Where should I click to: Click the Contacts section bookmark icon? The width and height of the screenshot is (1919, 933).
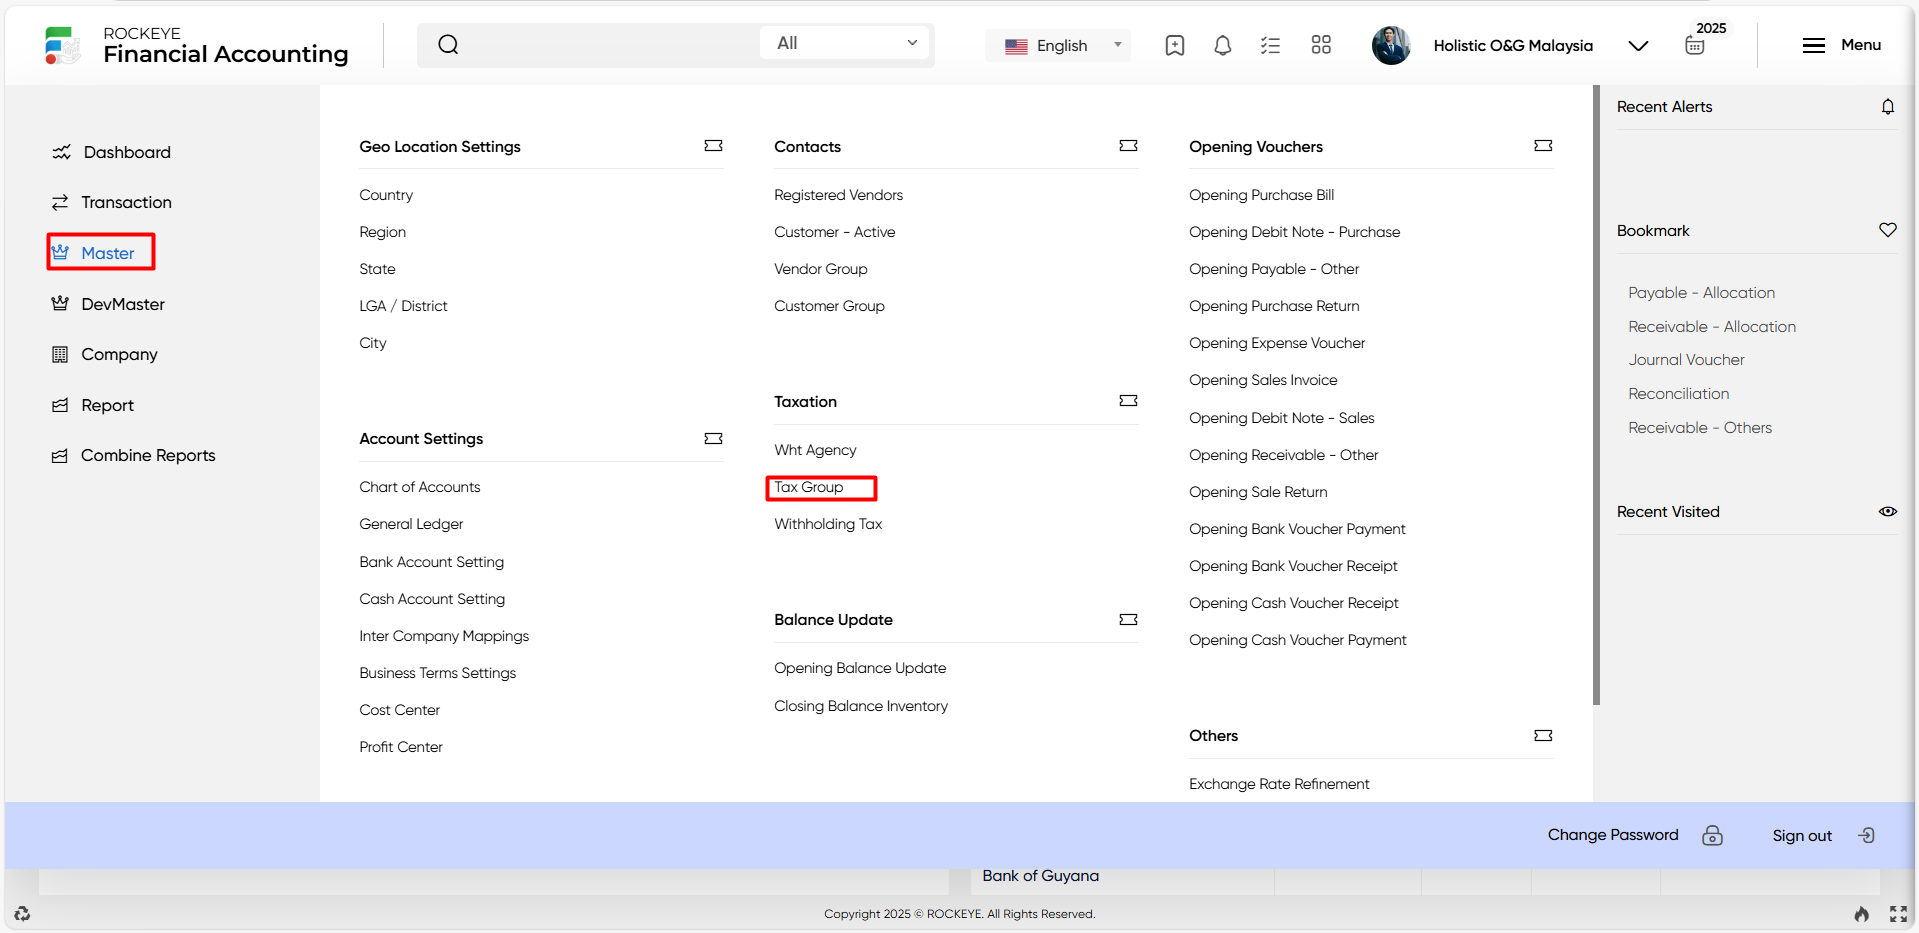pos(1128,146)
